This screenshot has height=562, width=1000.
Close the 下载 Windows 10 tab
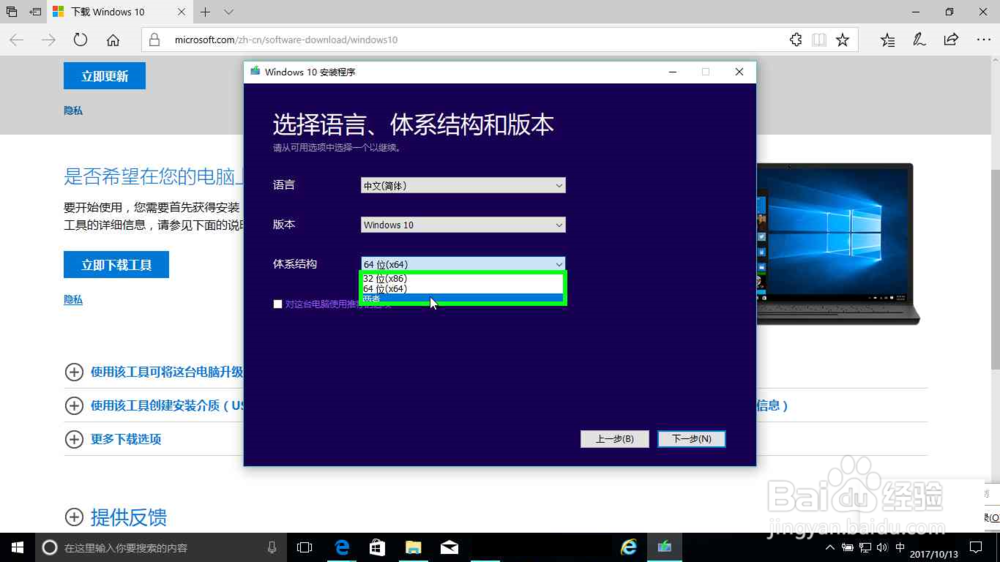pos(181,12)
